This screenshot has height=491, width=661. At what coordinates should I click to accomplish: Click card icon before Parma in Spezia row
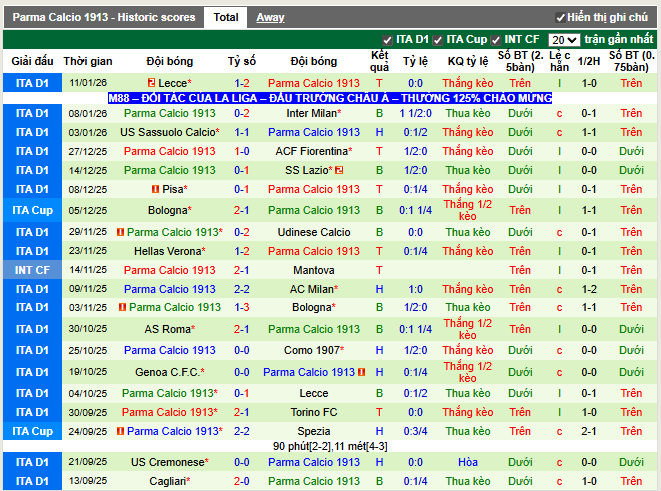point(121,431)
